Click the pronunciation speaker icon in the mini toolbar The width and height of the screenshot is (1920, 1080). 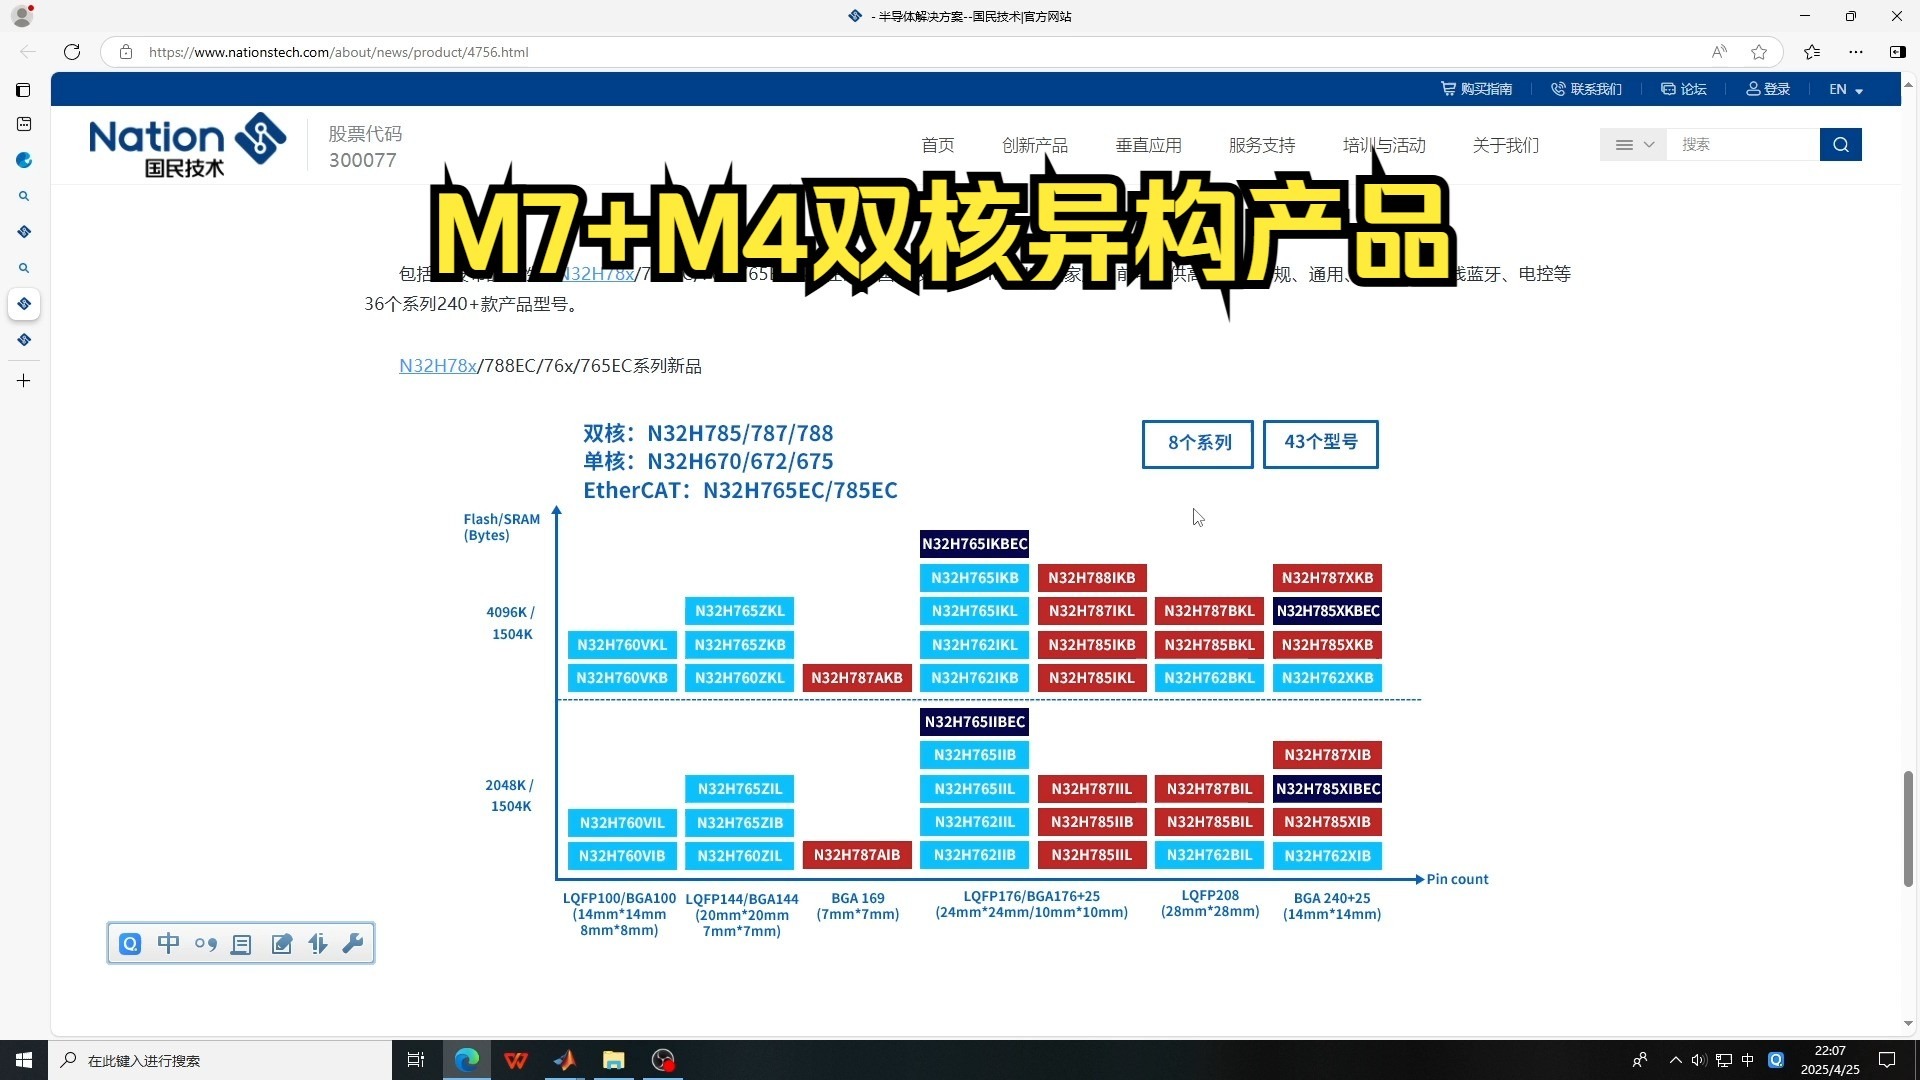[x=206, y=944]
